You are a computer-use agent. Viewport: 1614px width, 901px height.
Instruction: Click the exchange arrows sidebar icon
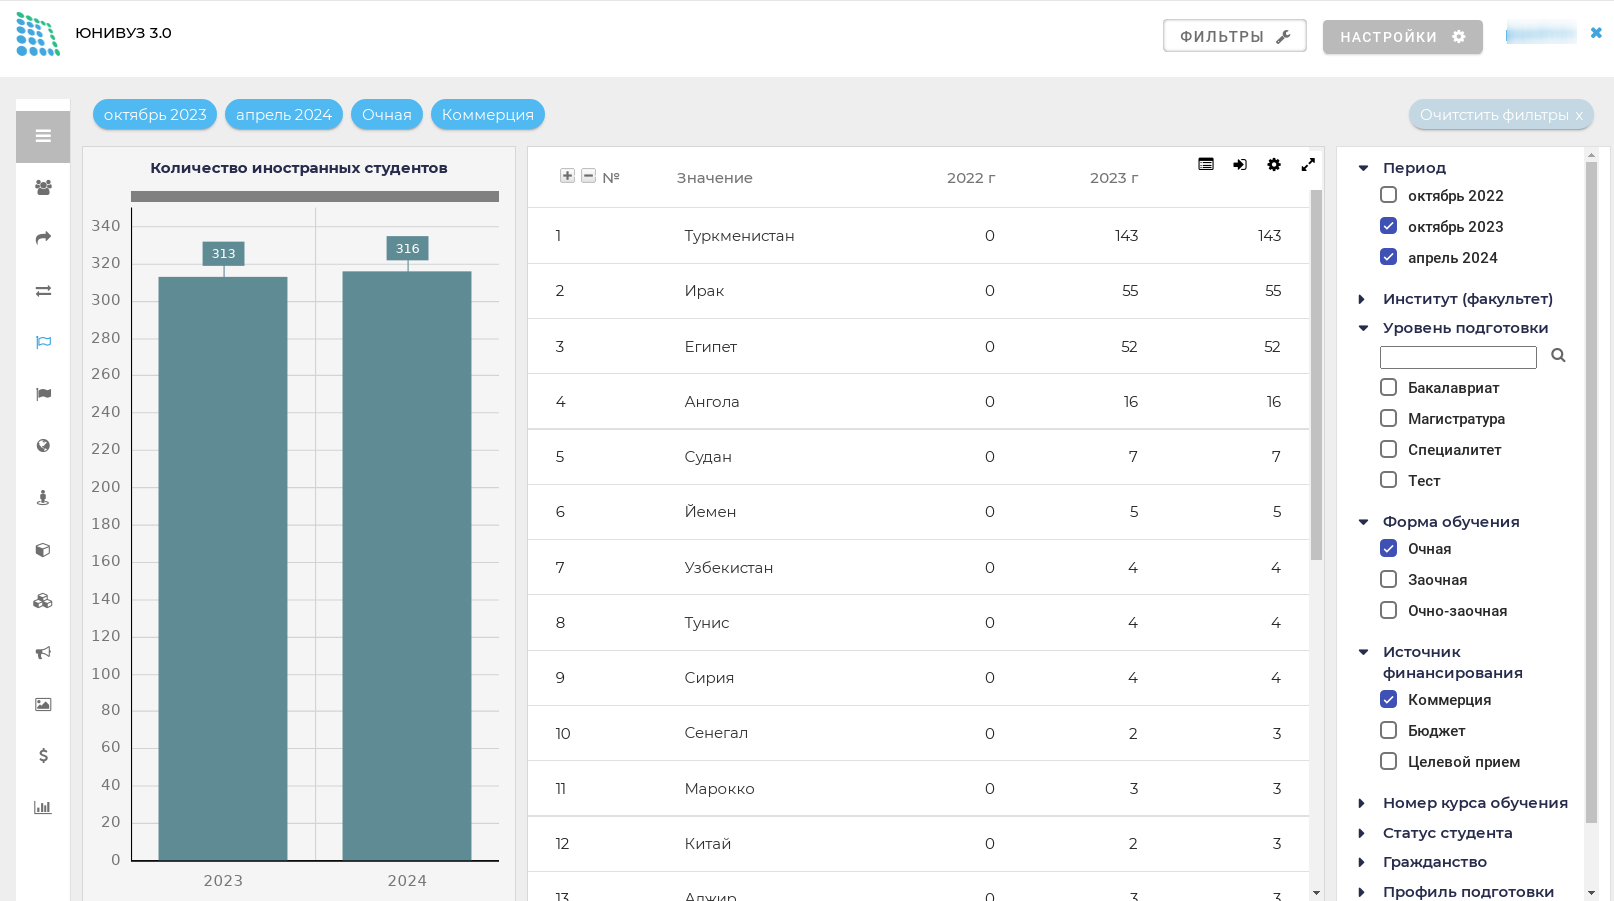click(x=43, y=291)
